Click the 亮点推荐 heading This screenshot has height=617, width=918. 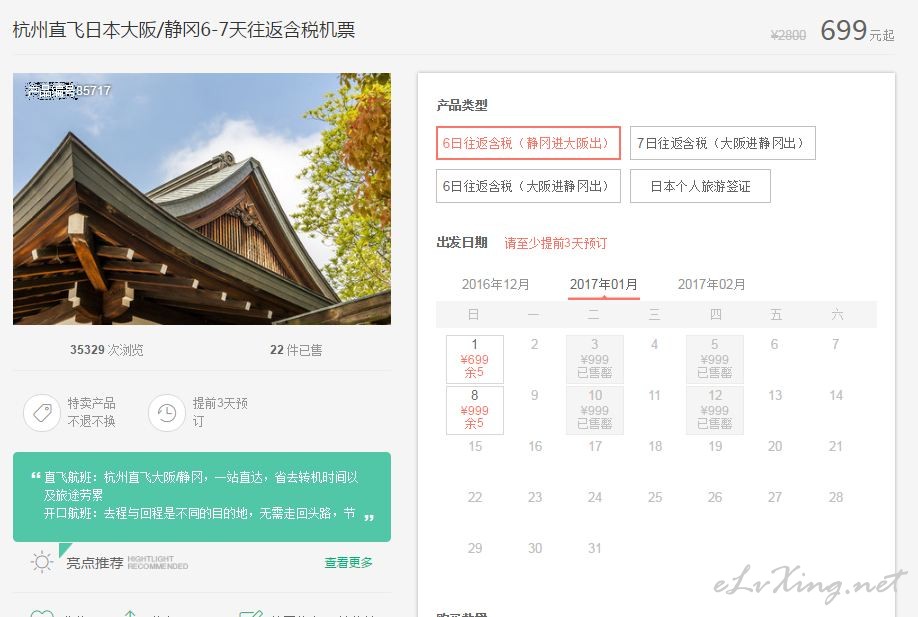click(95, 563)
